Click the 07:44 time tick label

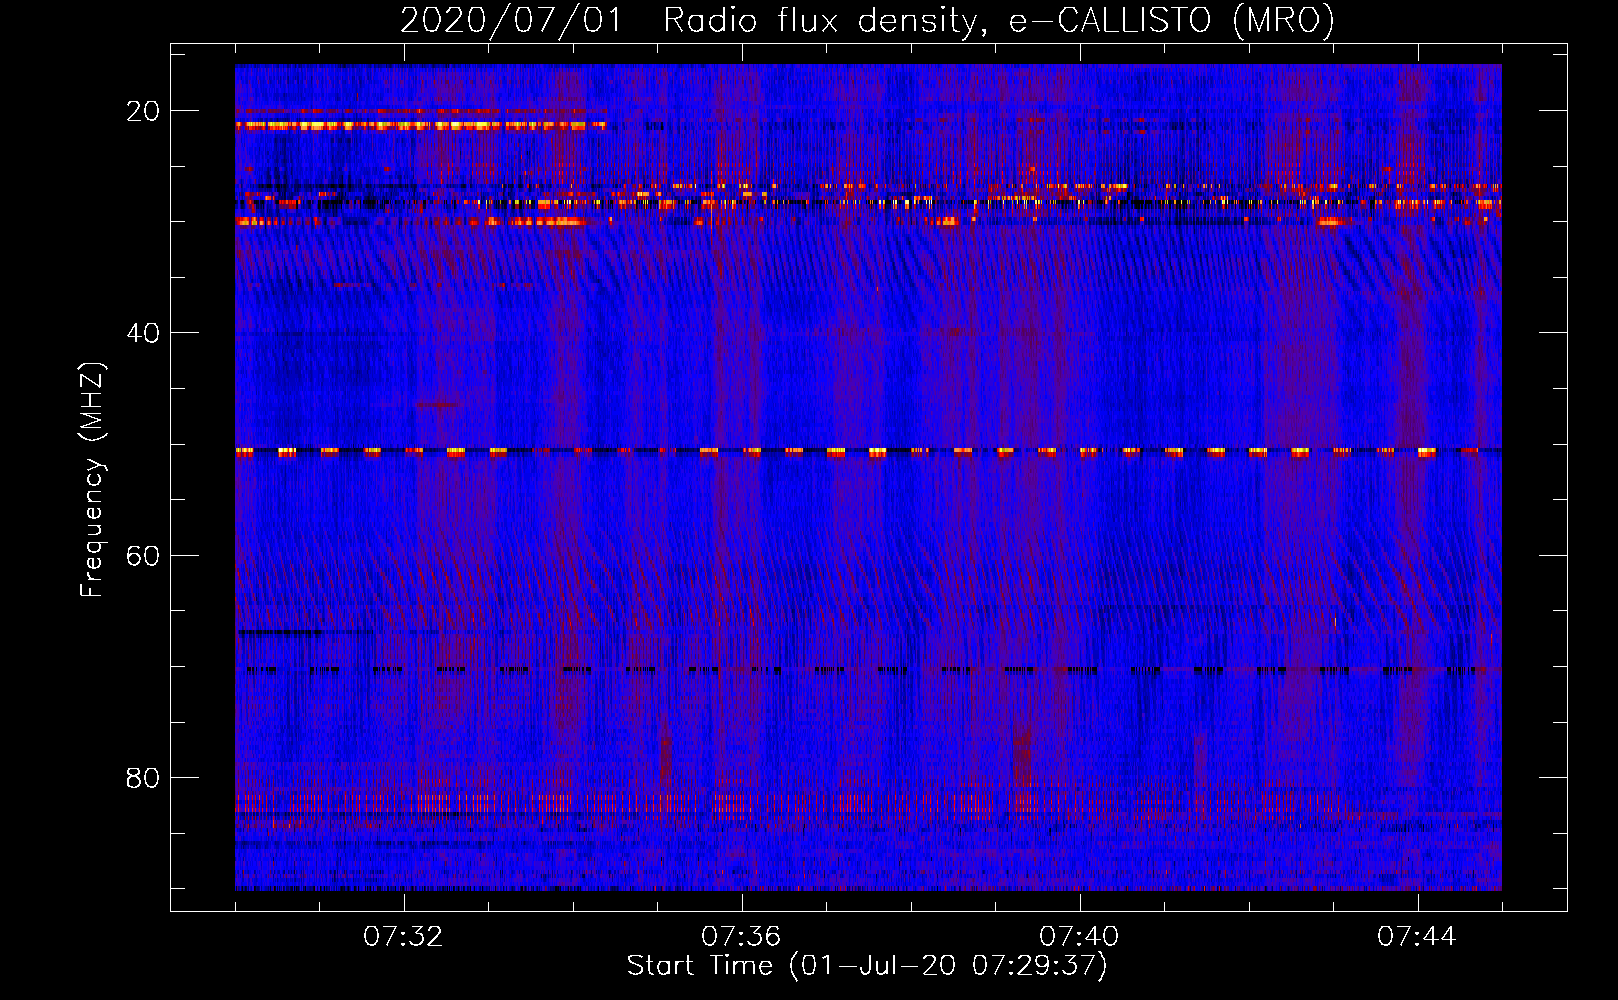pyautogui.click(x=1417, y=937)
